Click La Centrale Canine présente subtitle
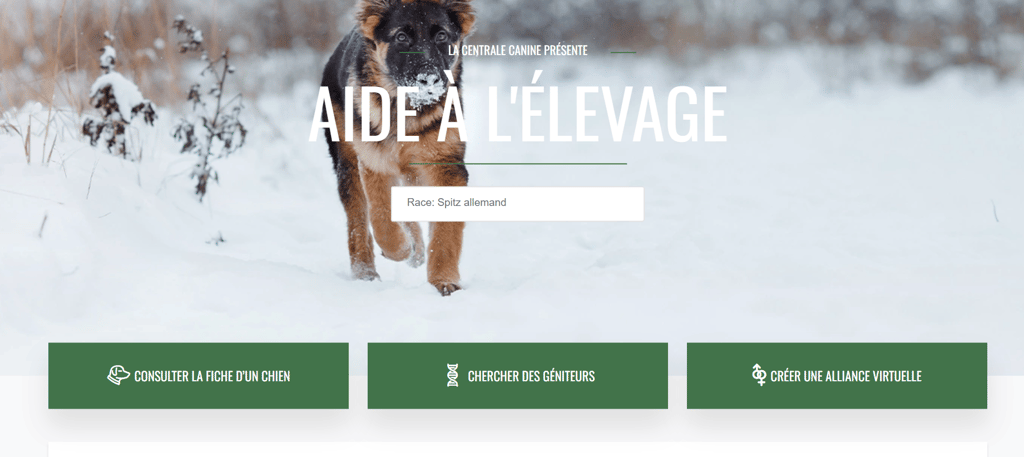 [x=518, y=51]
